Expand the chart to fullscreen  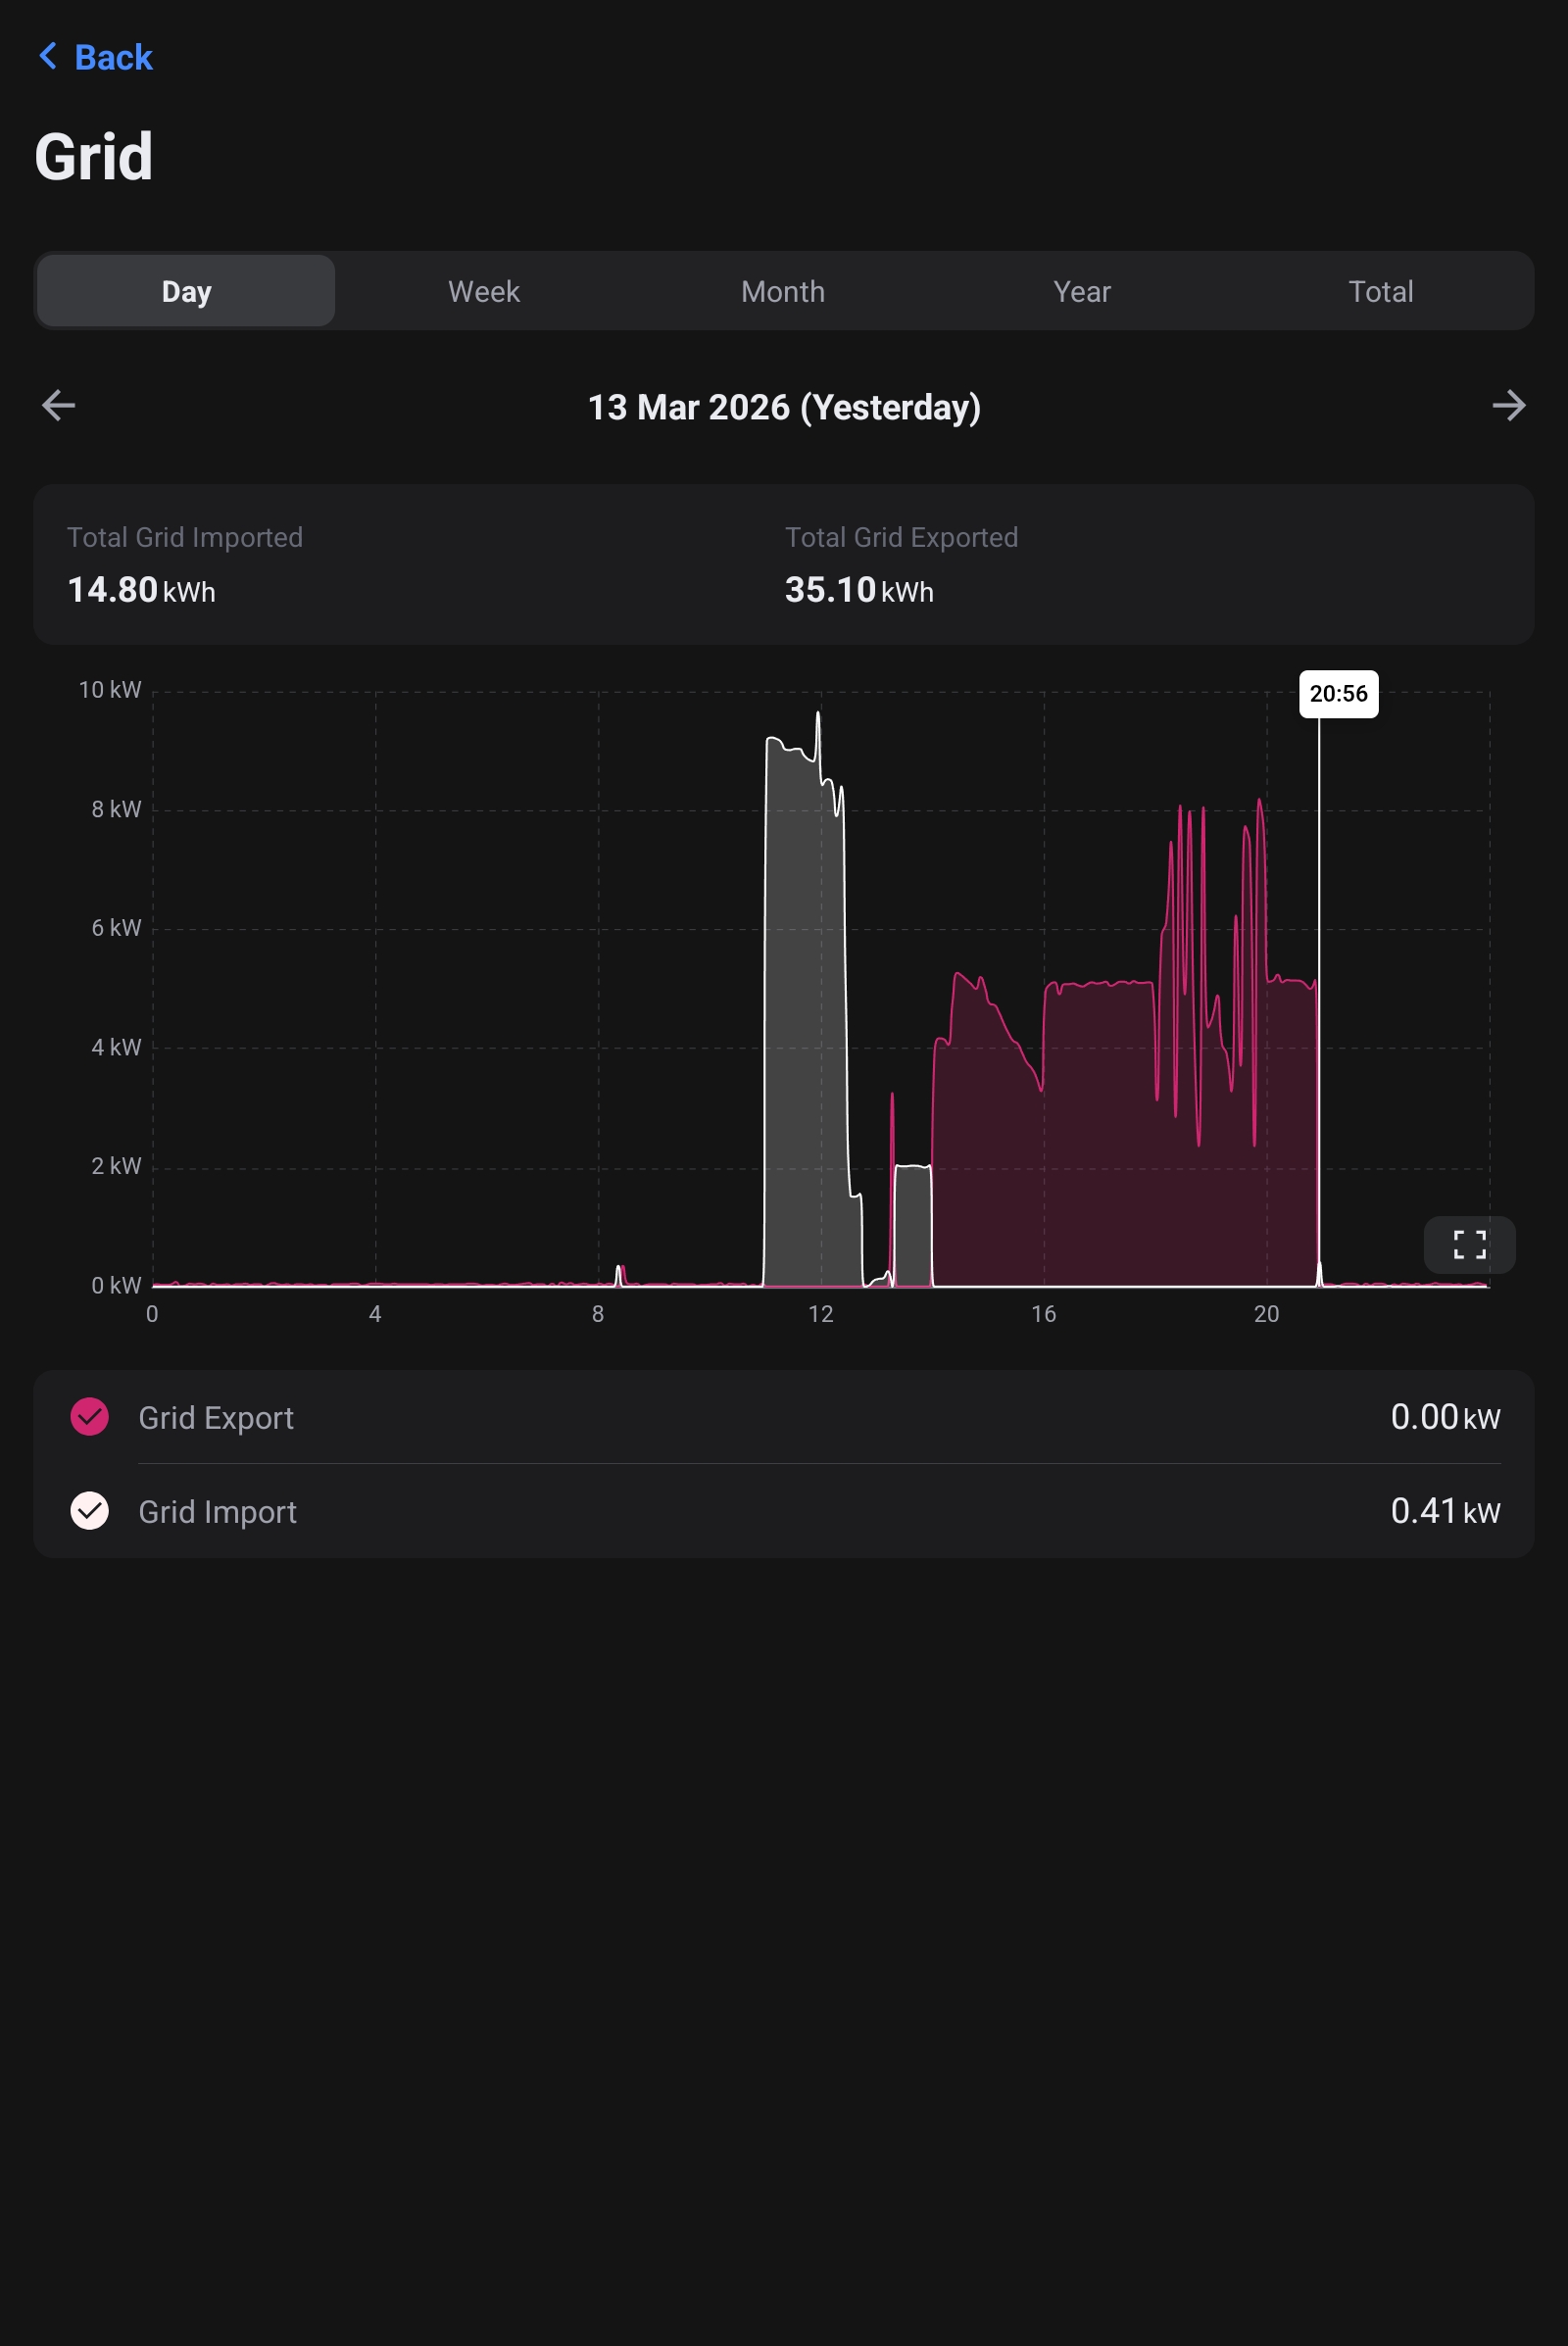pyautogui.click(x=1468, y=1244)
